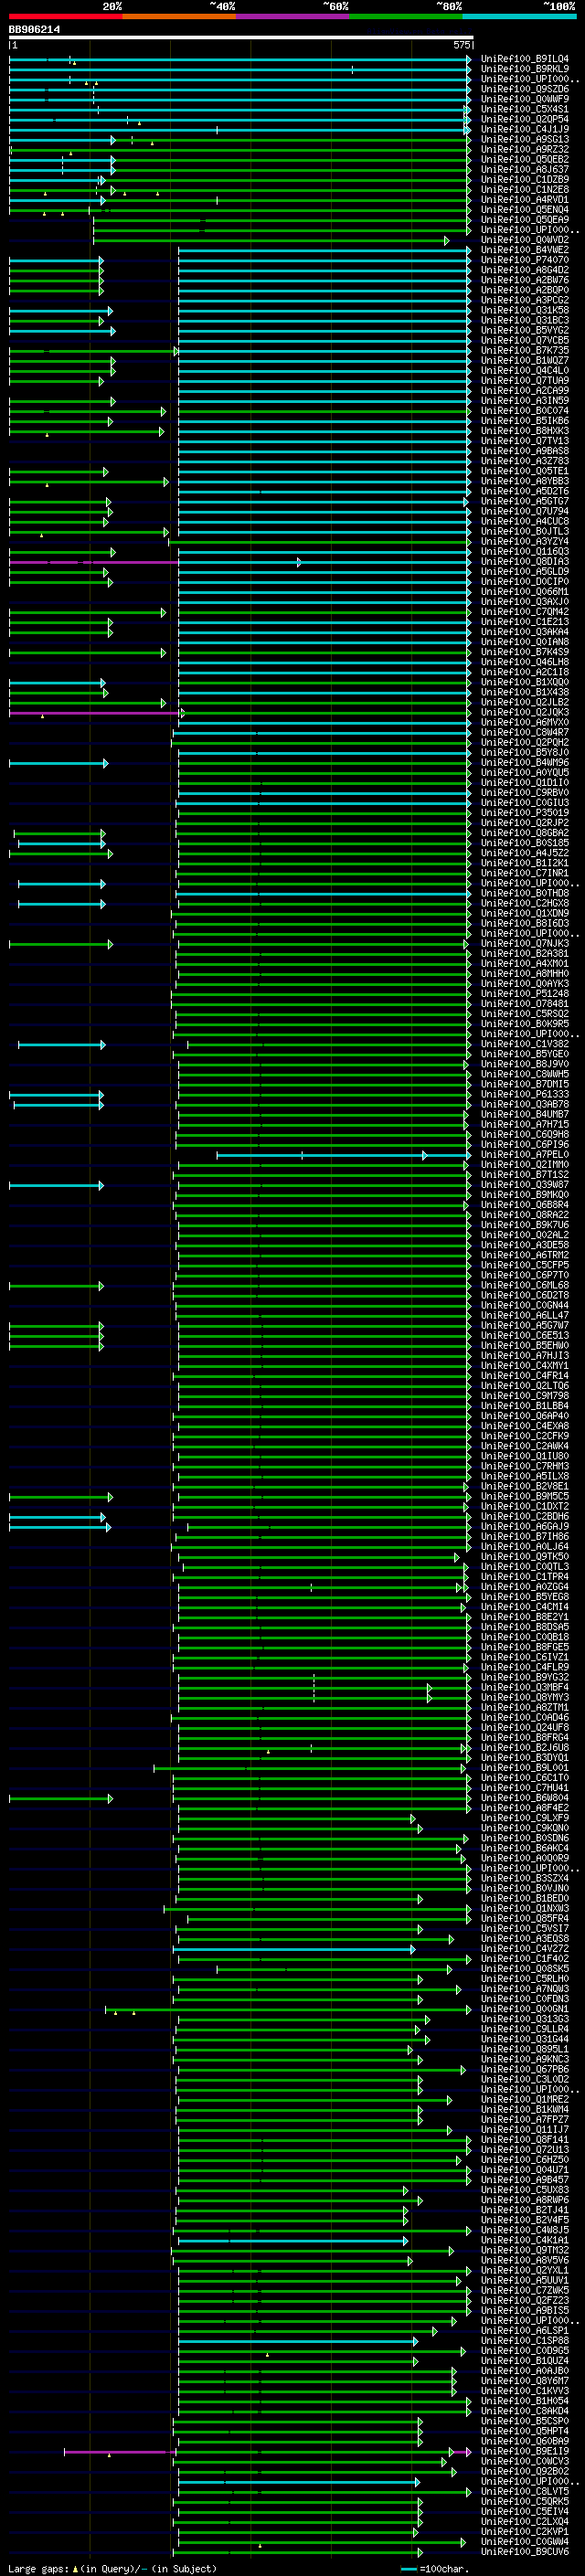The width and height of the screenshot is (585, 2576).
Task: Select label UniRef100_C4V272
Action: tap(525, 1949)
